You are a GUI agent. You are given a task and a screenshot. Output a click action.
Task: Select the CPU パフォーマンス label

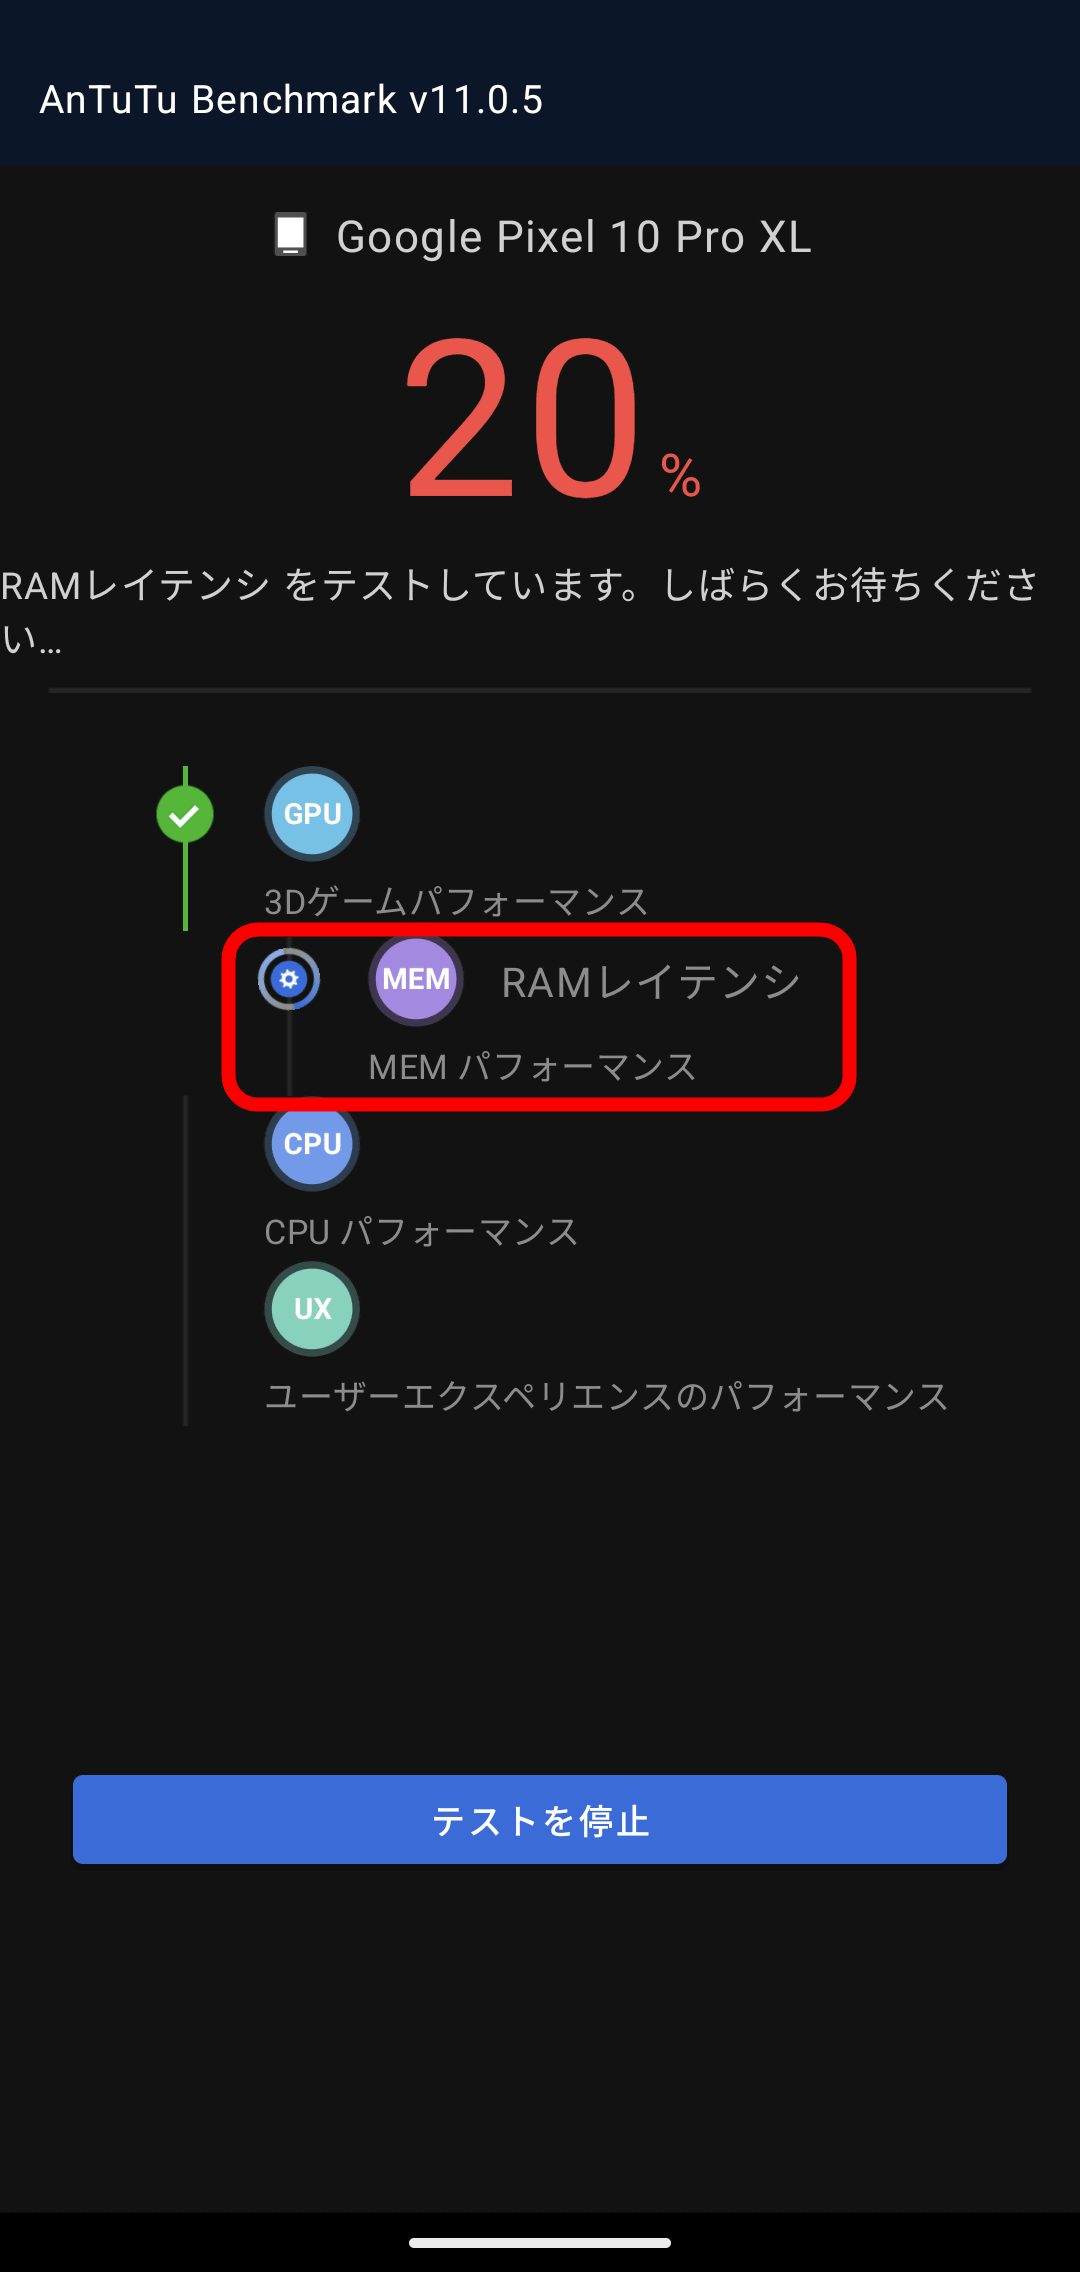(x=421, y=1232)
